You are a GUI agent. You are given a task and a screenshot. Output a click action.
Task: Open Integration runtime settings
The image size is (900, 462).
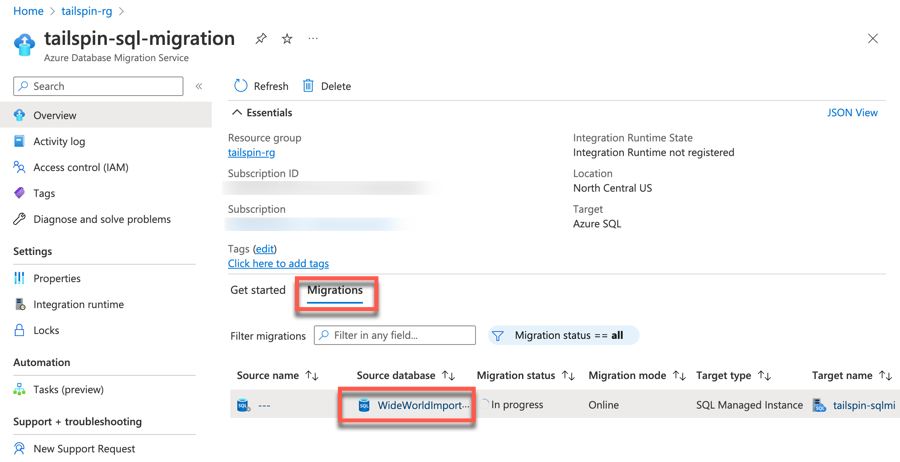coord(78,304)
